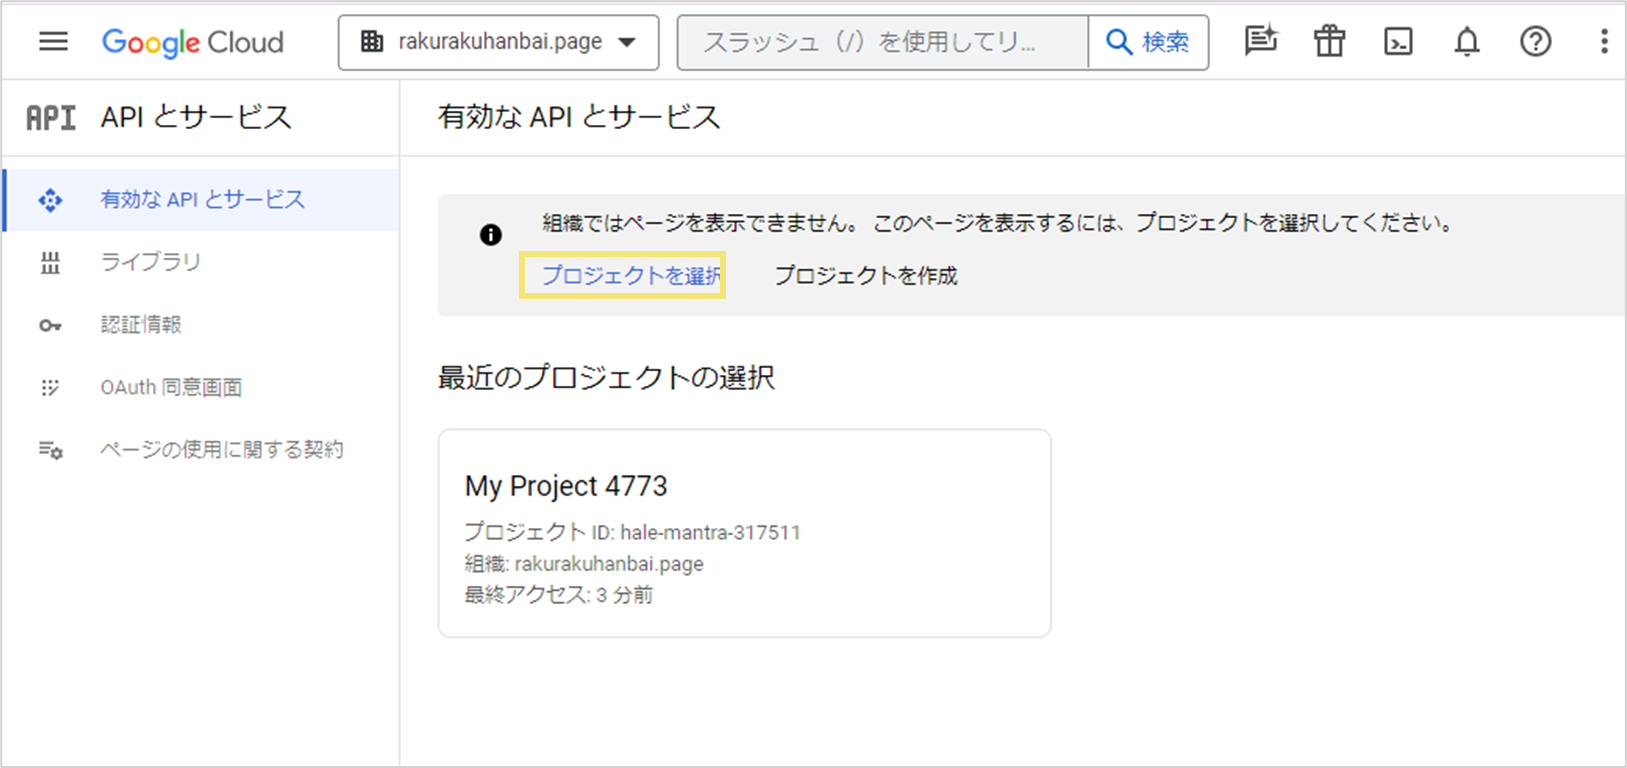Click the key credentials icon
This screenshot has width=1627, height=768.
50,326
